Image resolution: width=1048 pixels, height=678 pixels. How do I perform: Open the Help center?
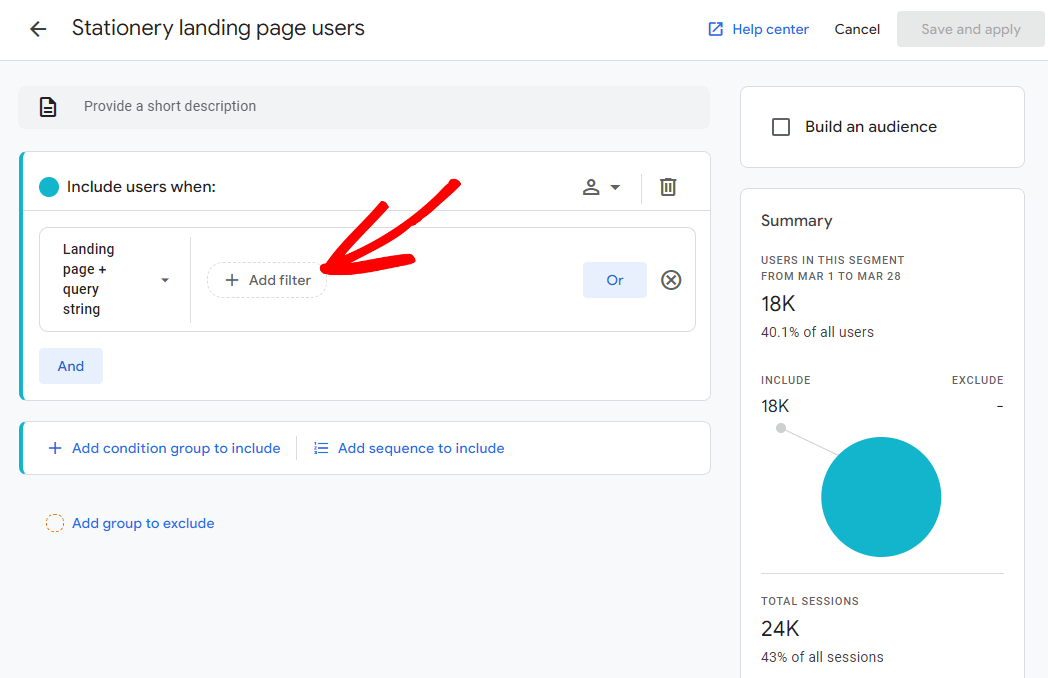click(768, 29)
